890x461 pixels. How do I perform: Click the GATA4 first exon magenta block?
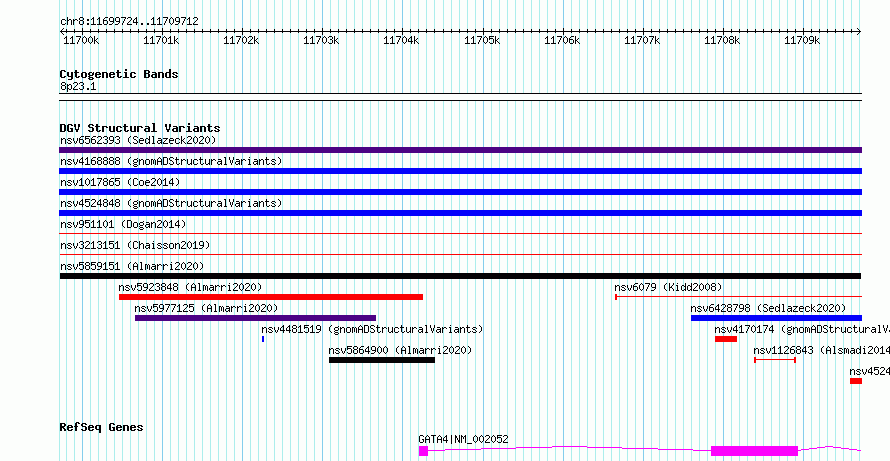pyautogui.click(x=423, y=451)
